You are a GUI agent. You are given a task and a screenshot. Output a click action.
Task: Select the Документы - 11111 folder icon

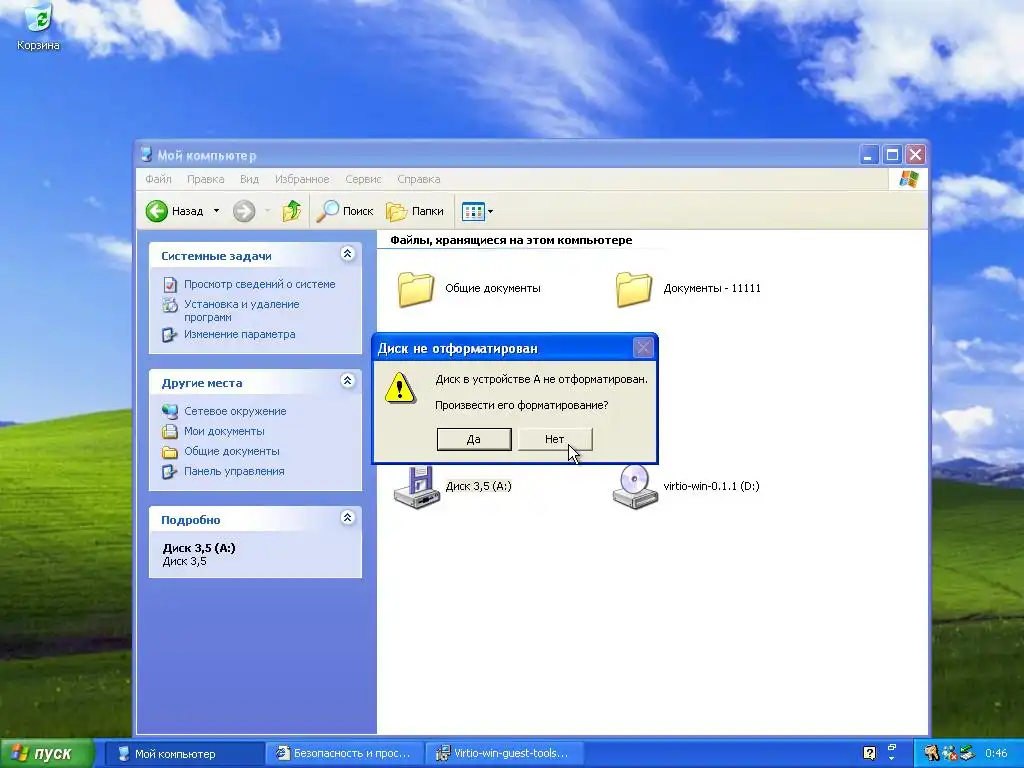click(x=633, y=289)
